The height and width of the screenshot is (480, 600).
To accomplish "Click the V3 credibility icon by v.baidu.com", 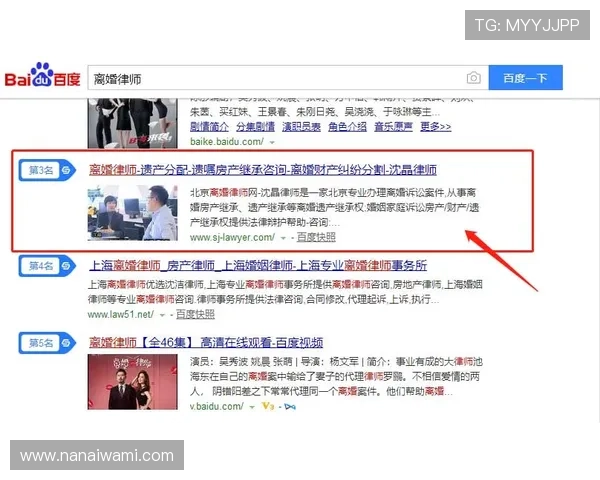I will (268, 406).
